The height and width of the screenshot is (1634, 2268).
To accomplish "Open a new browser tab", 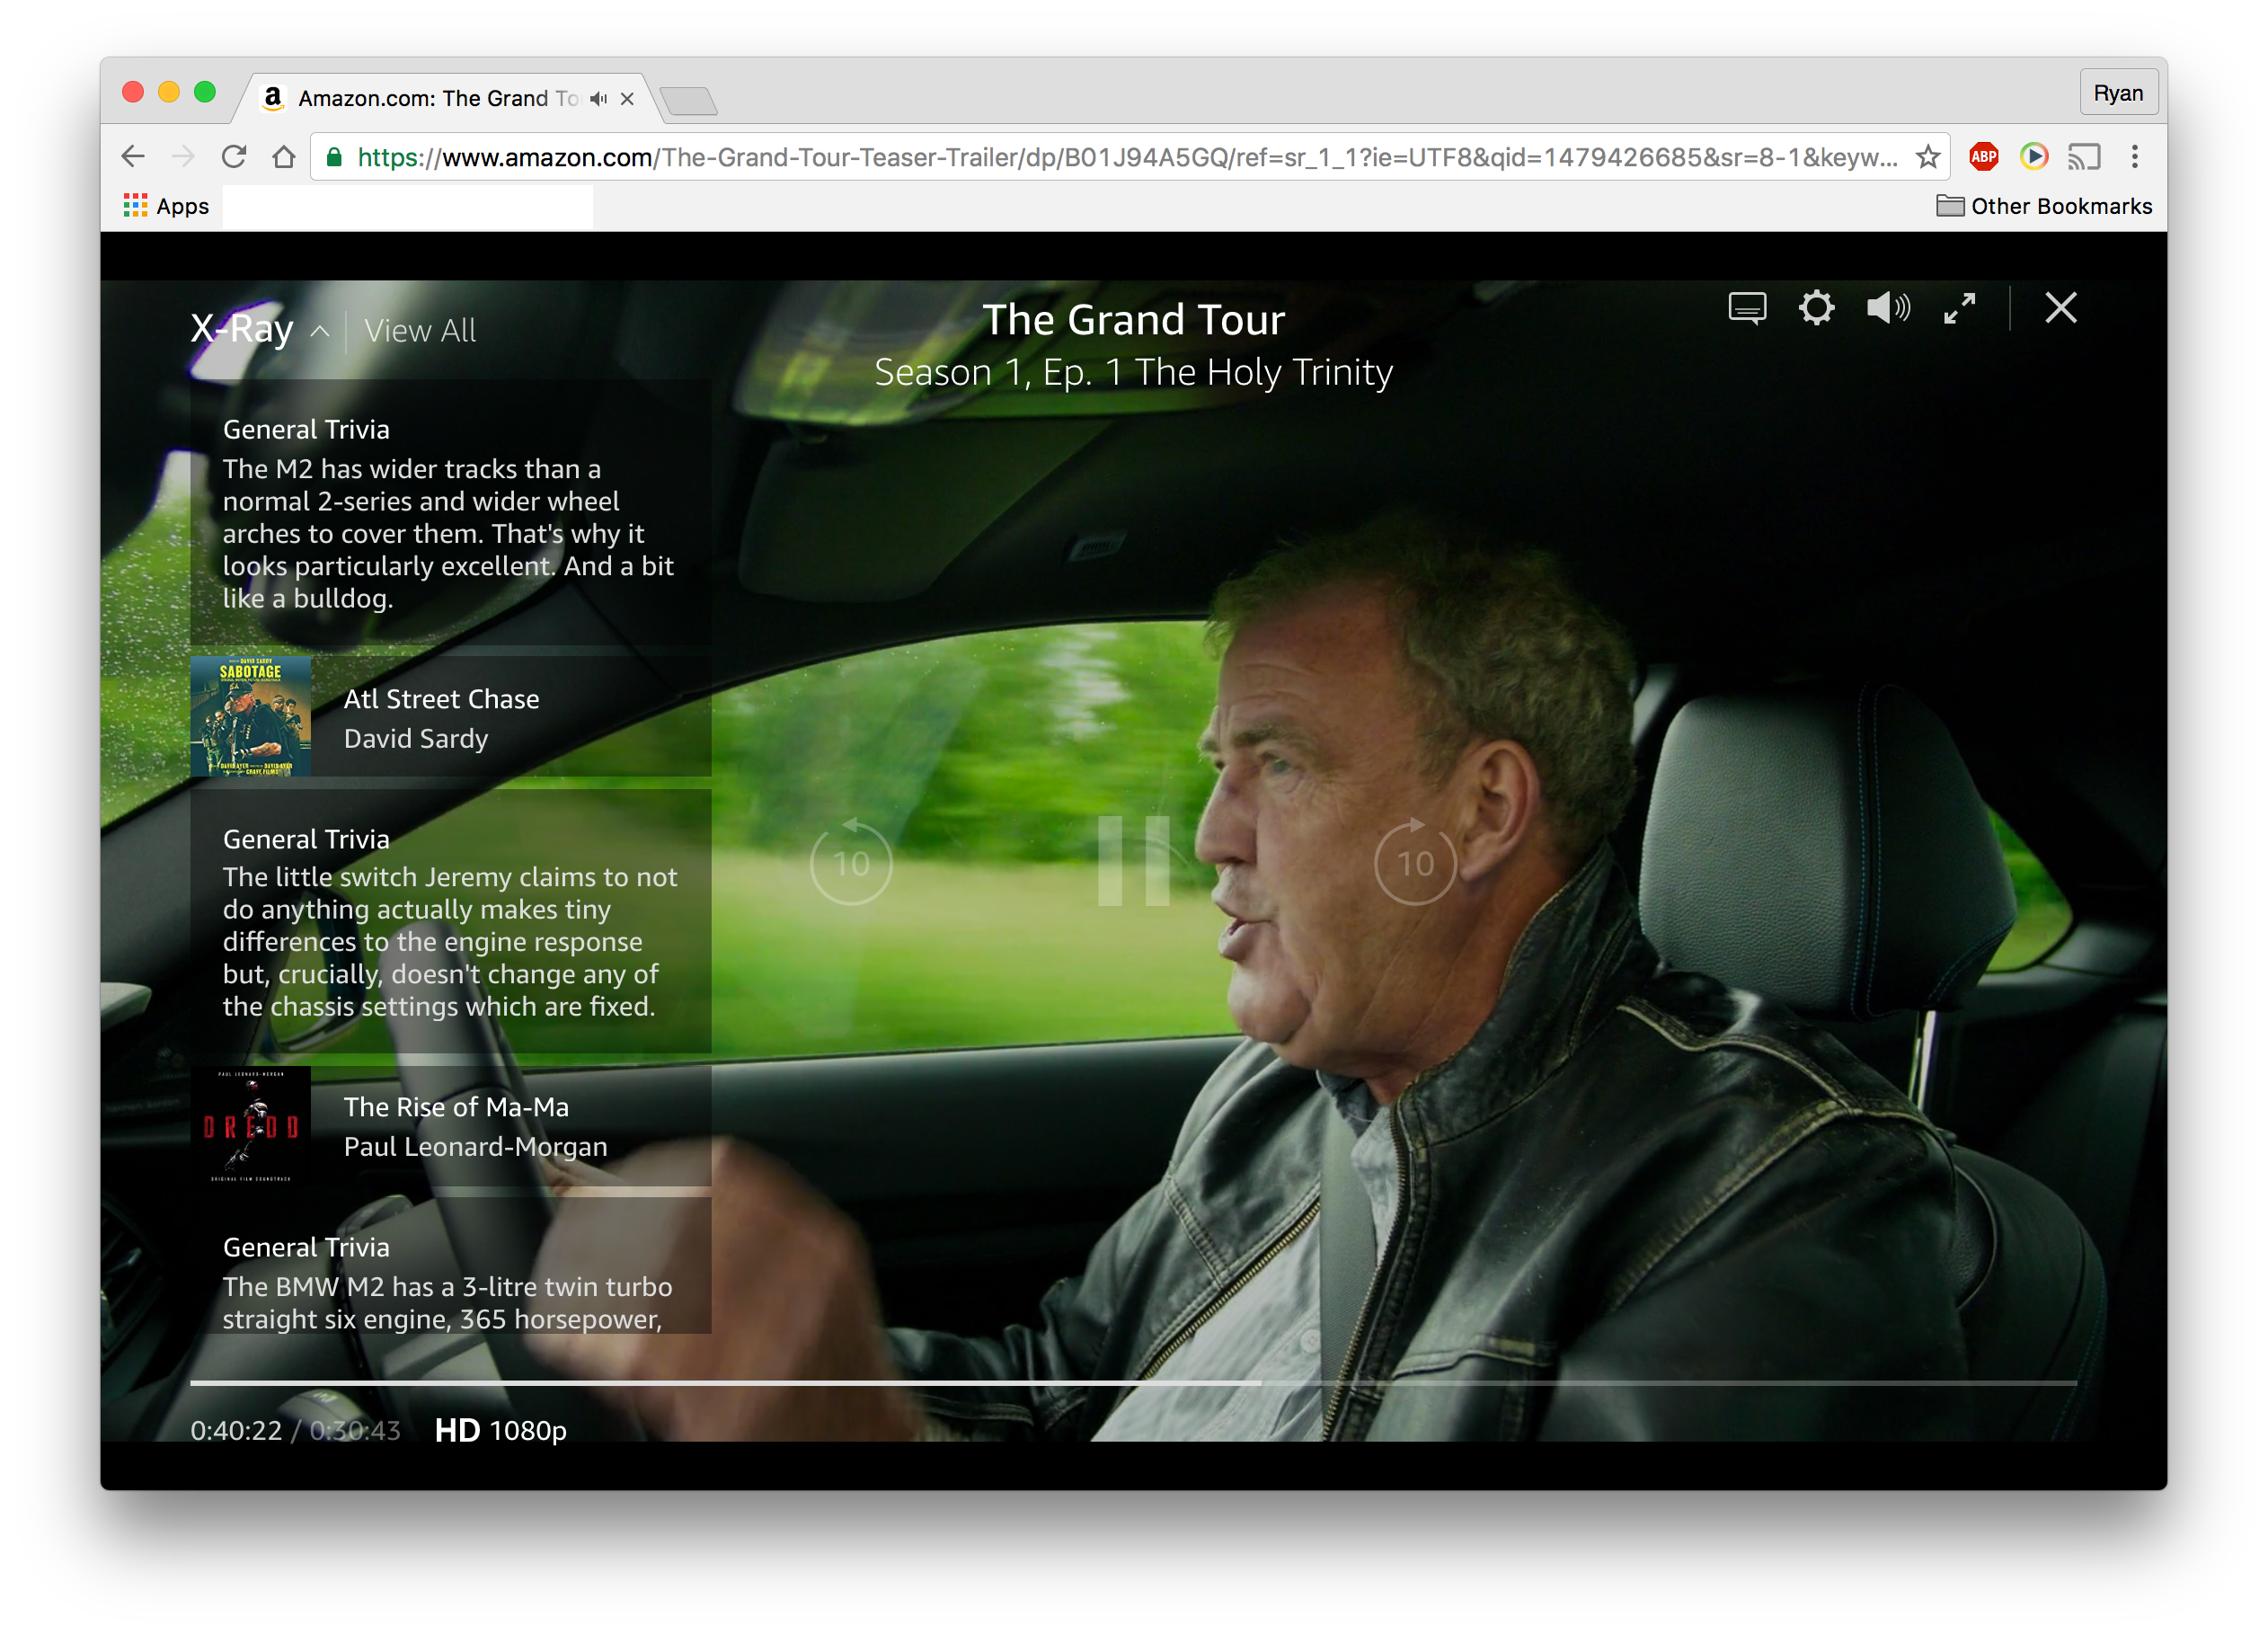I will pyautogui.click(x=688, y=100).
